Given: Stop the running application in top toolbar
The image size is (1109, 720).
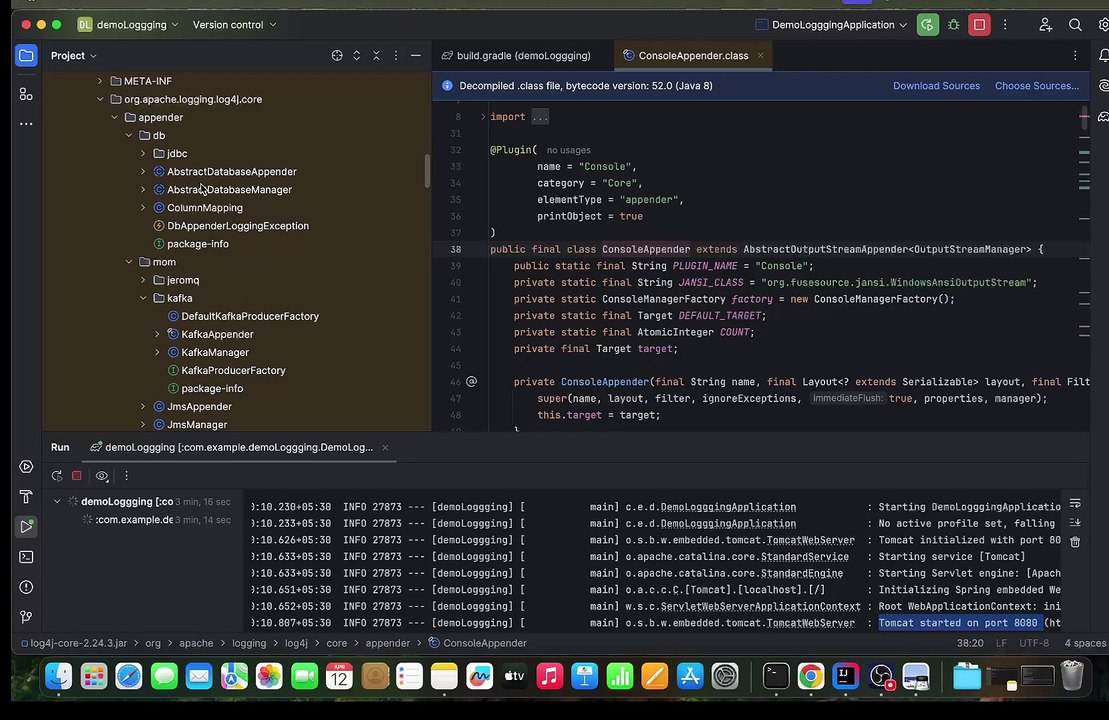Looking at the screenshot, I should pyautogui.click(x=980, y=25).
